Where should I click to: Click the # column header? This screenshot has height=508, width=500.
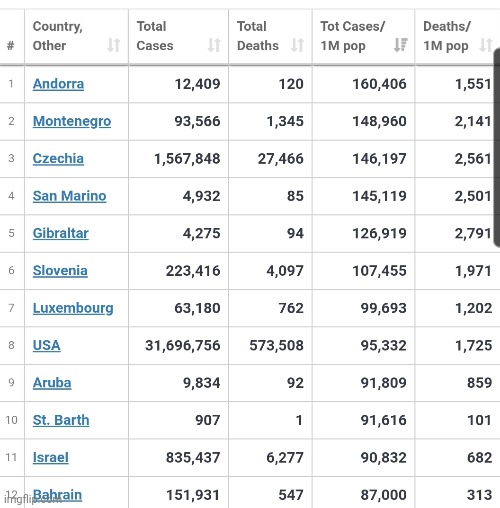click(11, 45)
